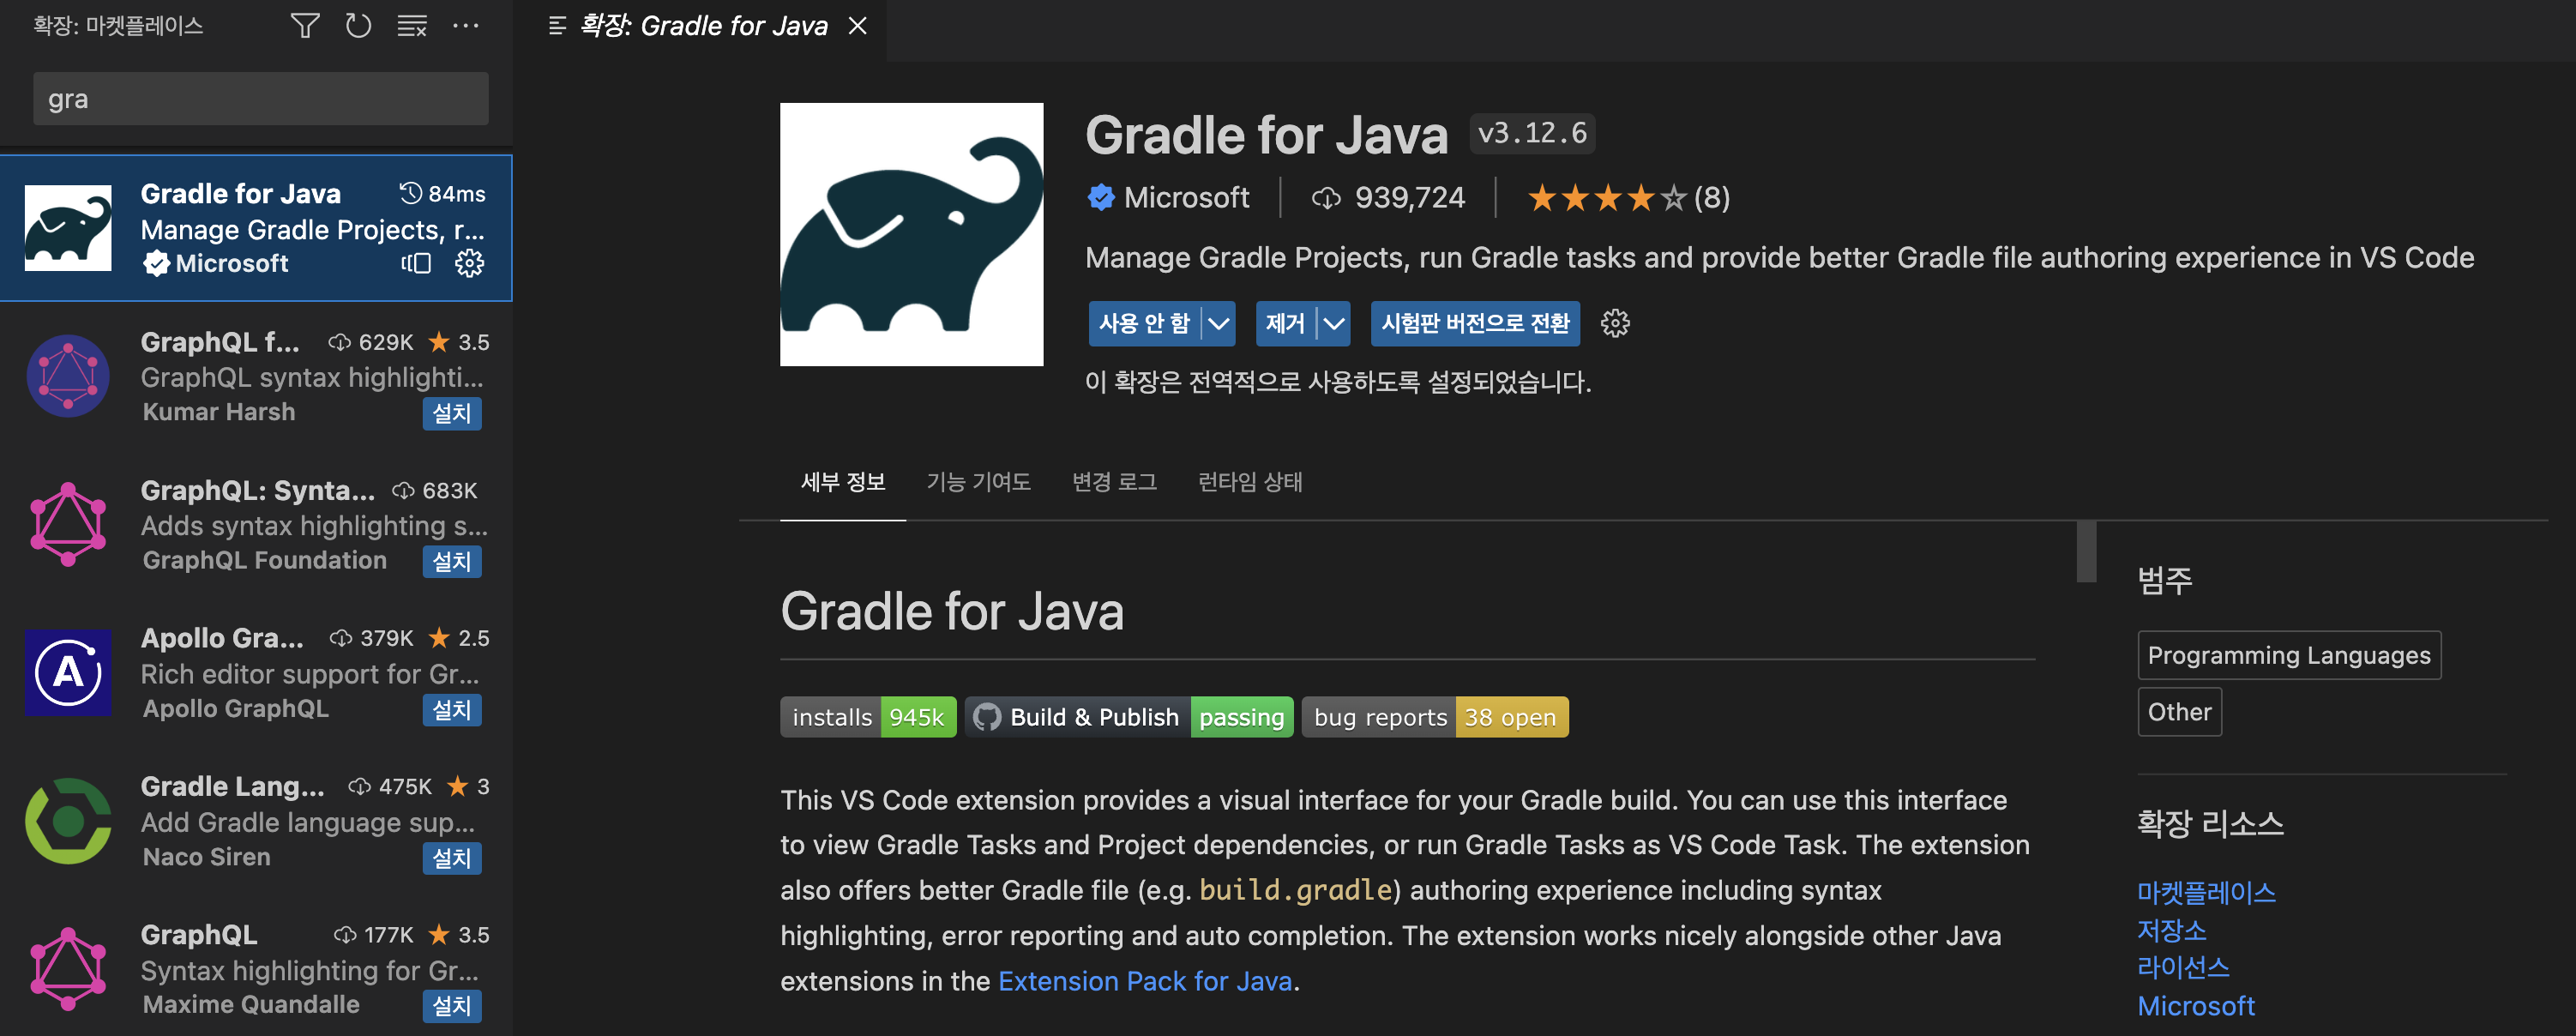Open the 저장소 repository link

pos(2172,930)
